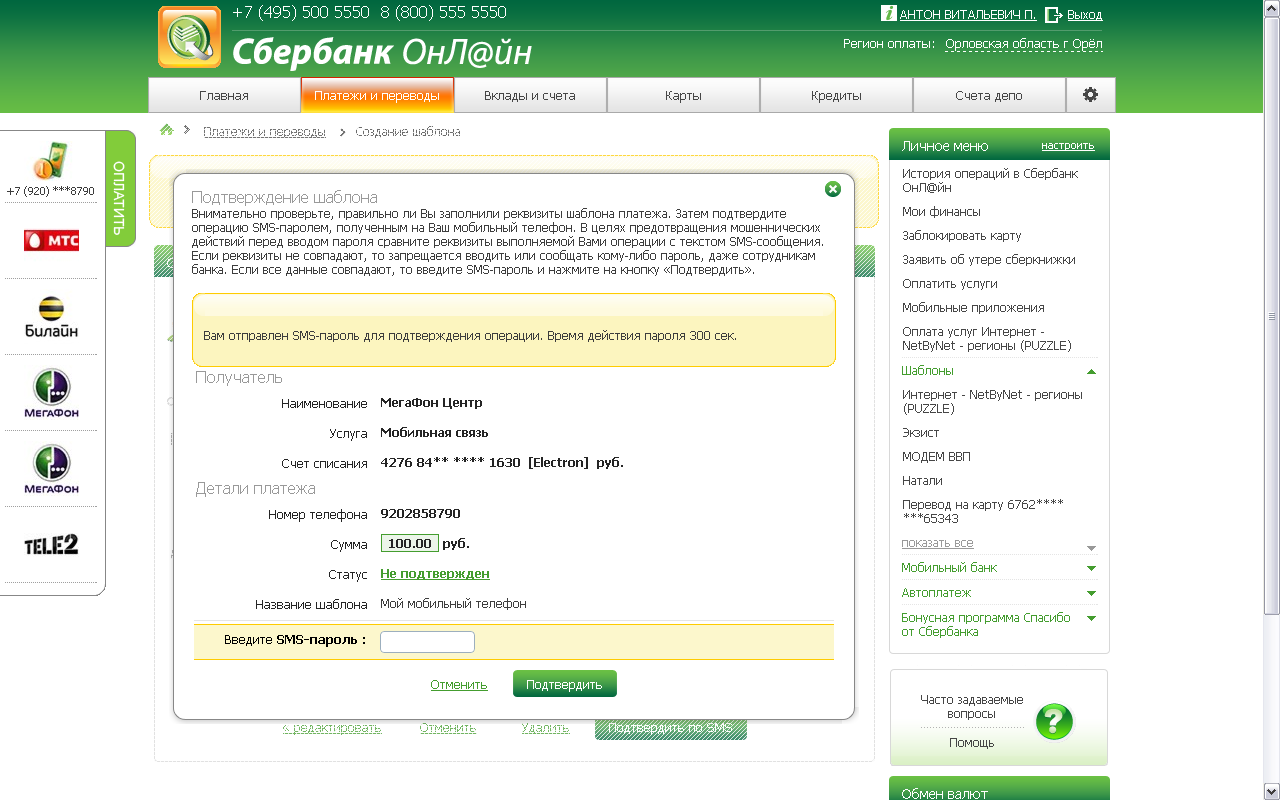Viewport: 1280px width, 800px height.
Task: Click background редактировать link
Action: click(331, 728)
